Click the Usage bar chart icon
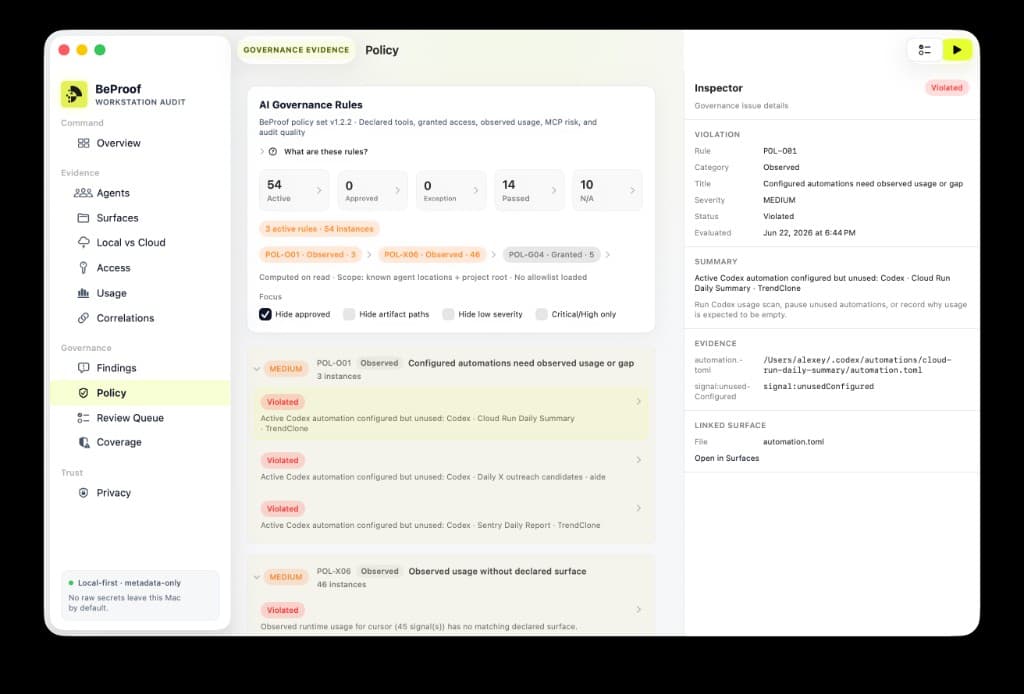1024x694 pixels. tap(84, 293)
